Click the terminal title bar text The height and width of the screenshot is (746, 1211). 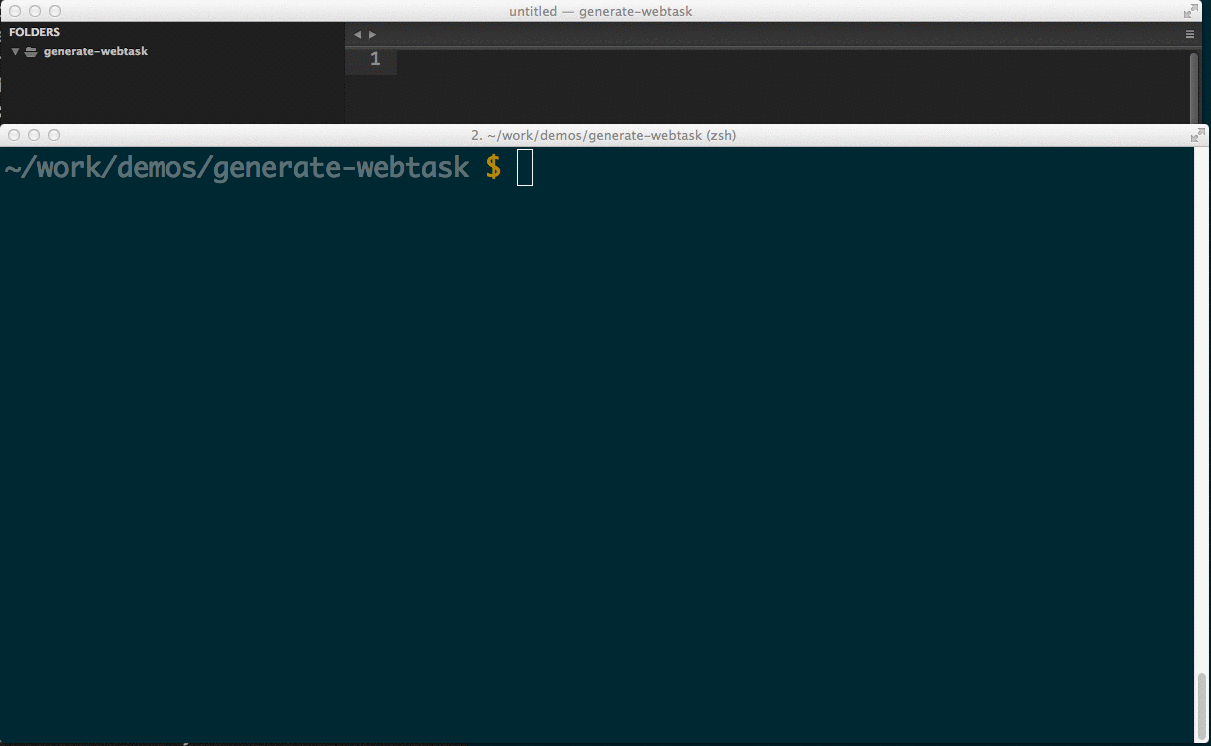(603, 135)
